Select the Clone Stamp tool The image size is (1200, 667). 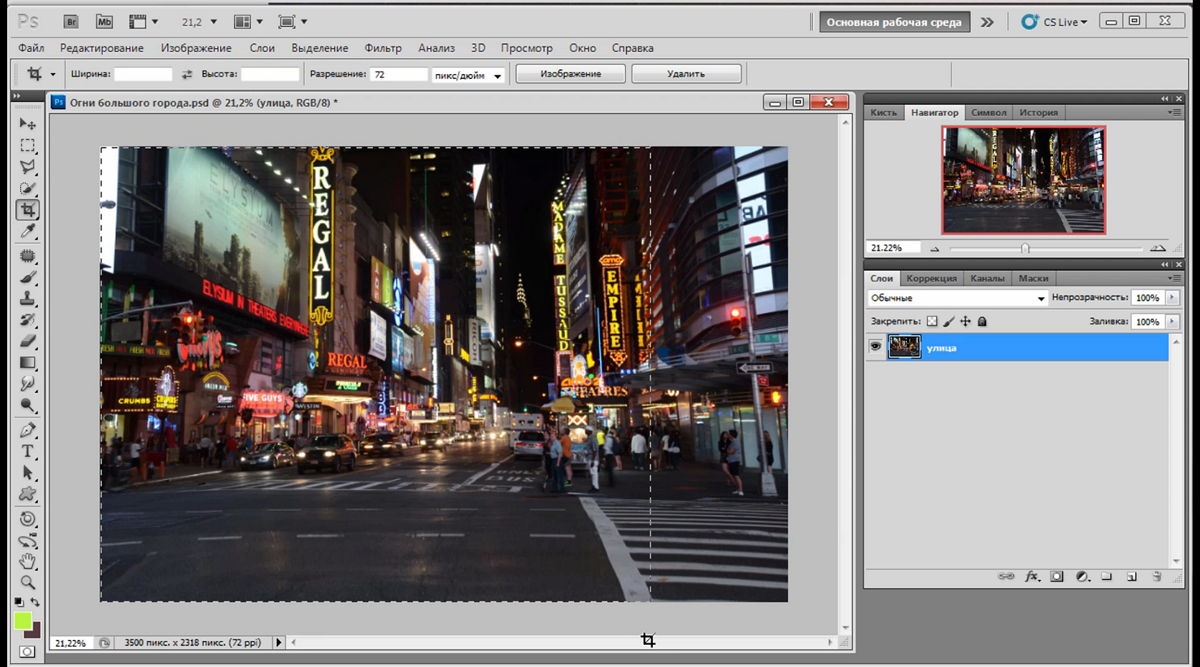(x=28, y=298)
